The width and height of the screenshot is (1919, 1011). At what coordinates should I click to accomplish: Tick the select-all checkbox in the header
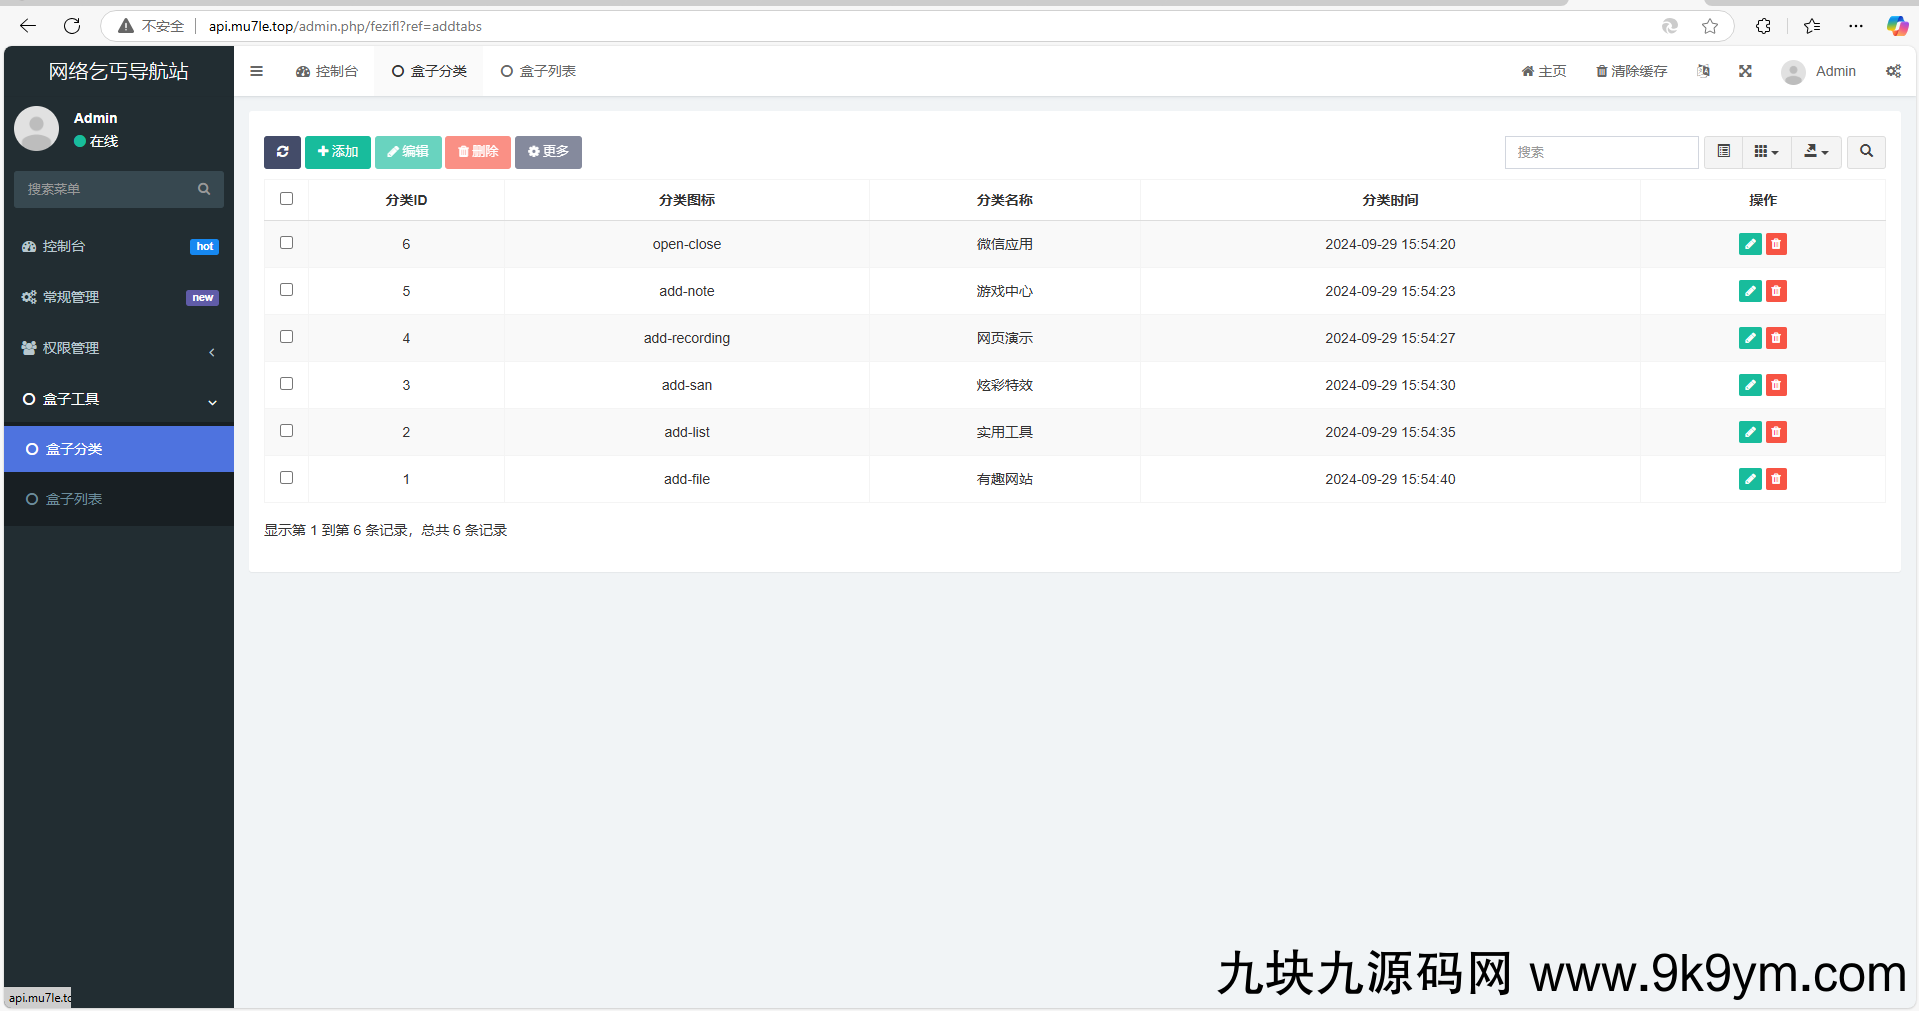(x=286, y=199)
